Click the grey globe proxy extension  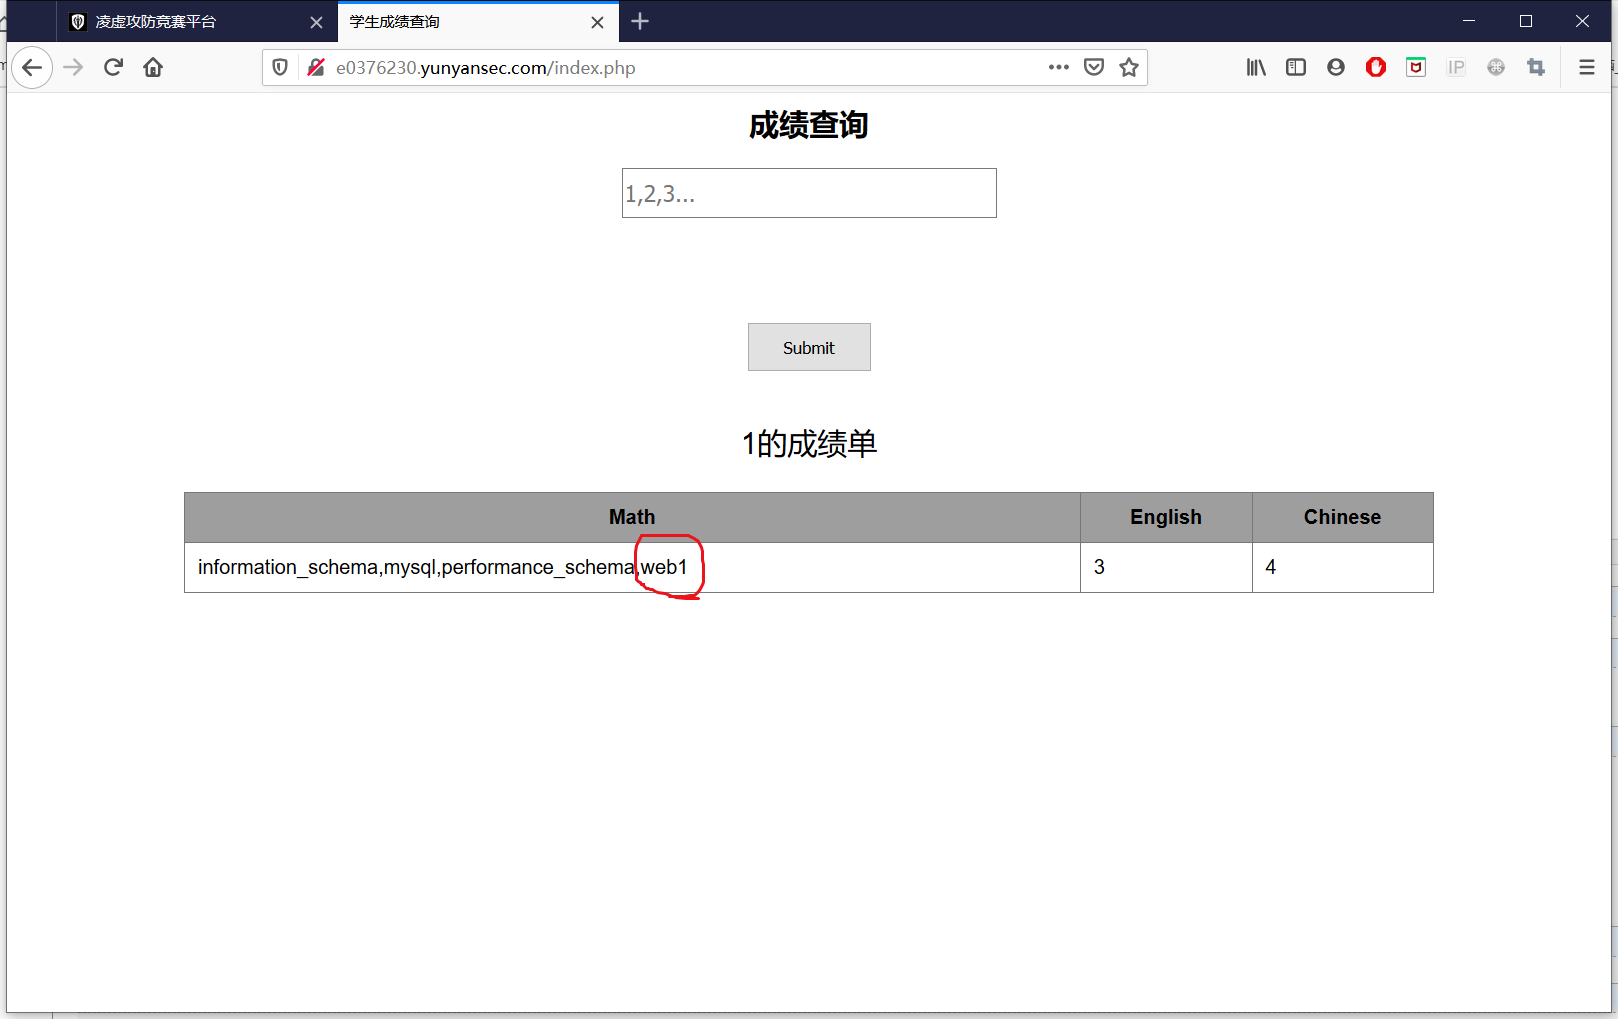[1496, 67]
